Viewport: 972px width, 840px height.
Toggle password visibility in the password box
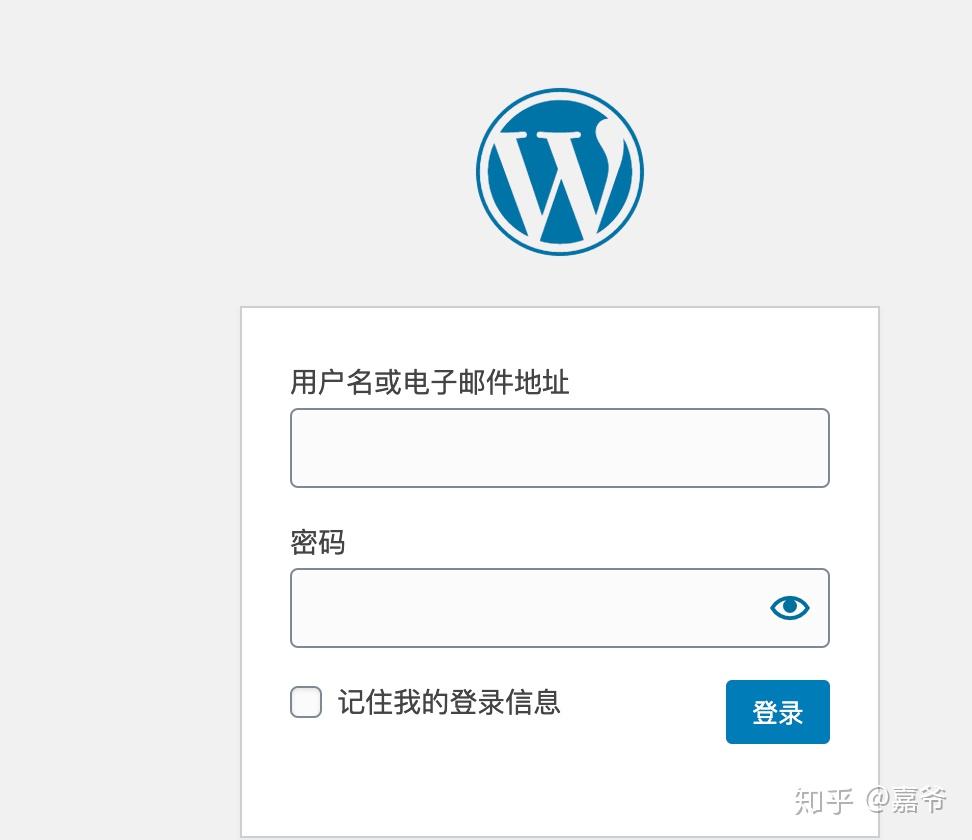(x=789, y=608)
